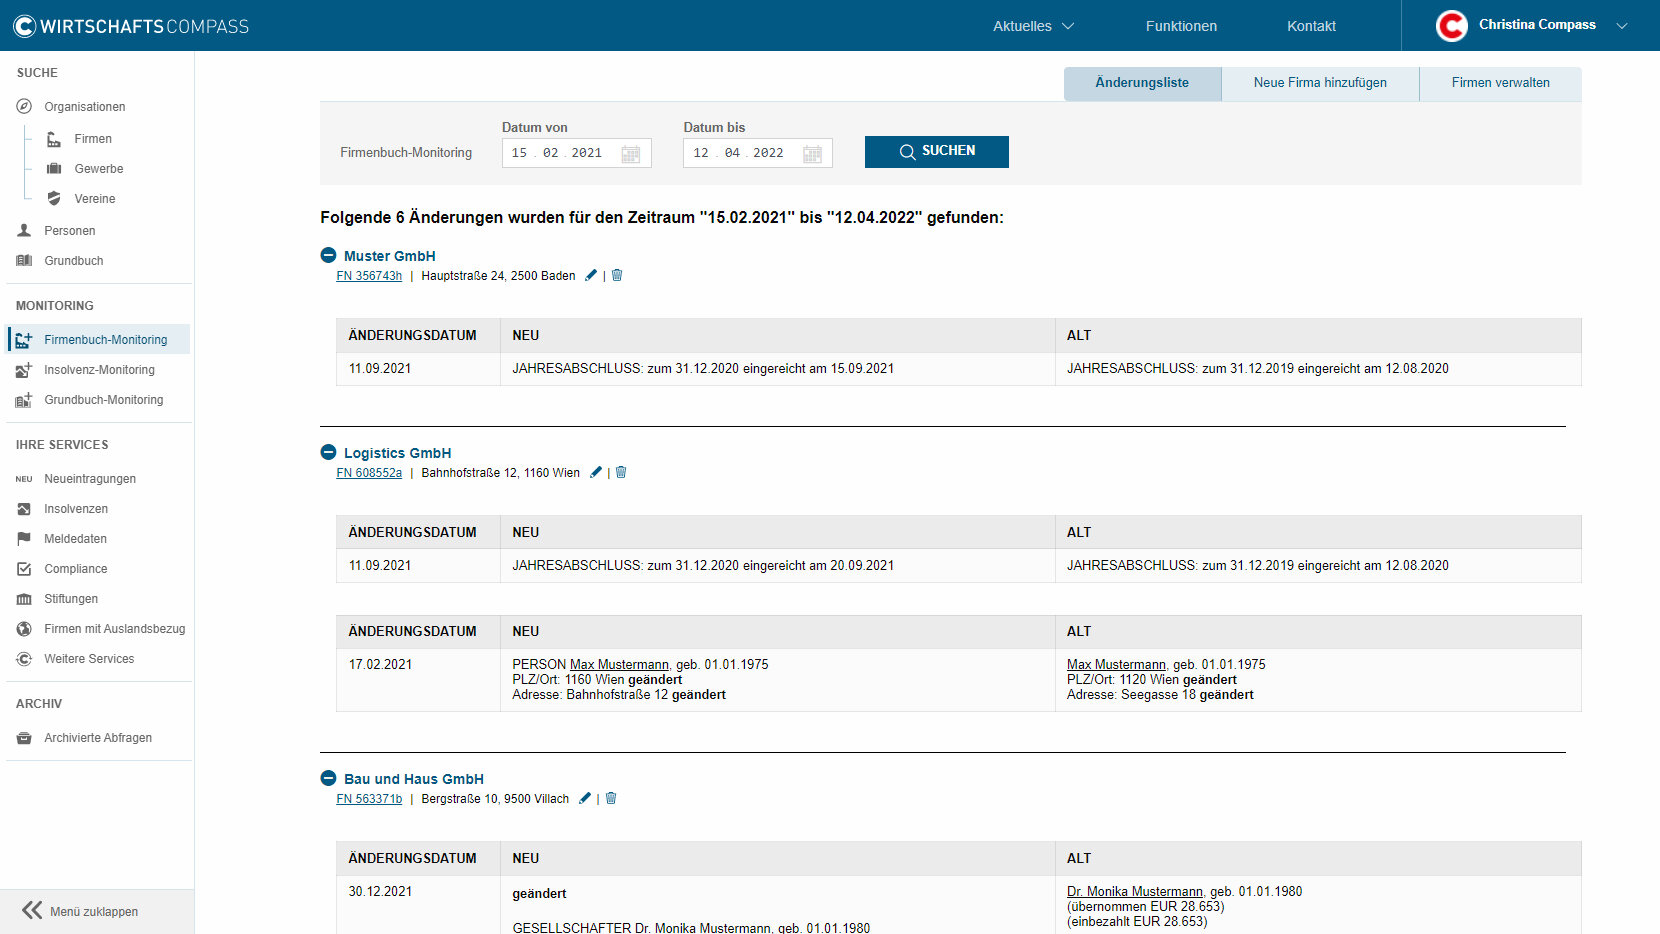Open Firmenbuch-Monitoring in sidebar
This screenshot has width=1660, height=934.
click(x=98, y=340)
